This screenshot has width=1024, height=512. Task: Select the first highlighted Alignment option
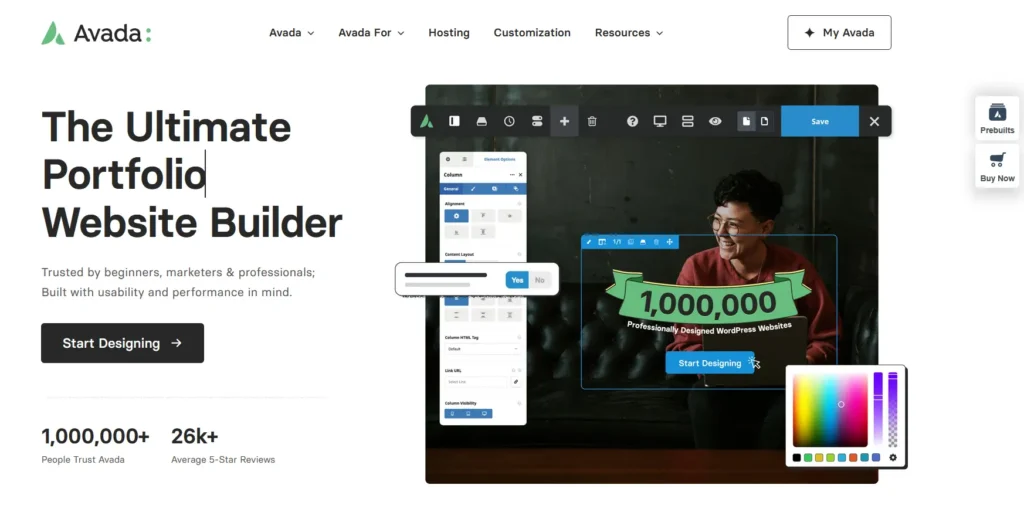click(x=456, y=216)
